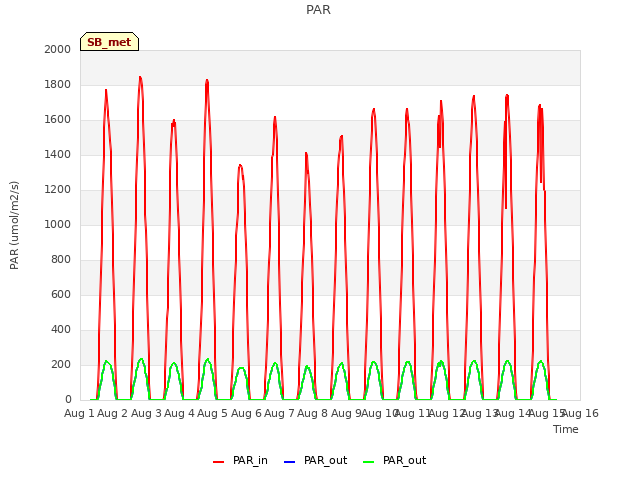The width and height of the screenshot is (640, 480).
Task: Click the green PAR_out legend swatch
Action: [369, 462]
